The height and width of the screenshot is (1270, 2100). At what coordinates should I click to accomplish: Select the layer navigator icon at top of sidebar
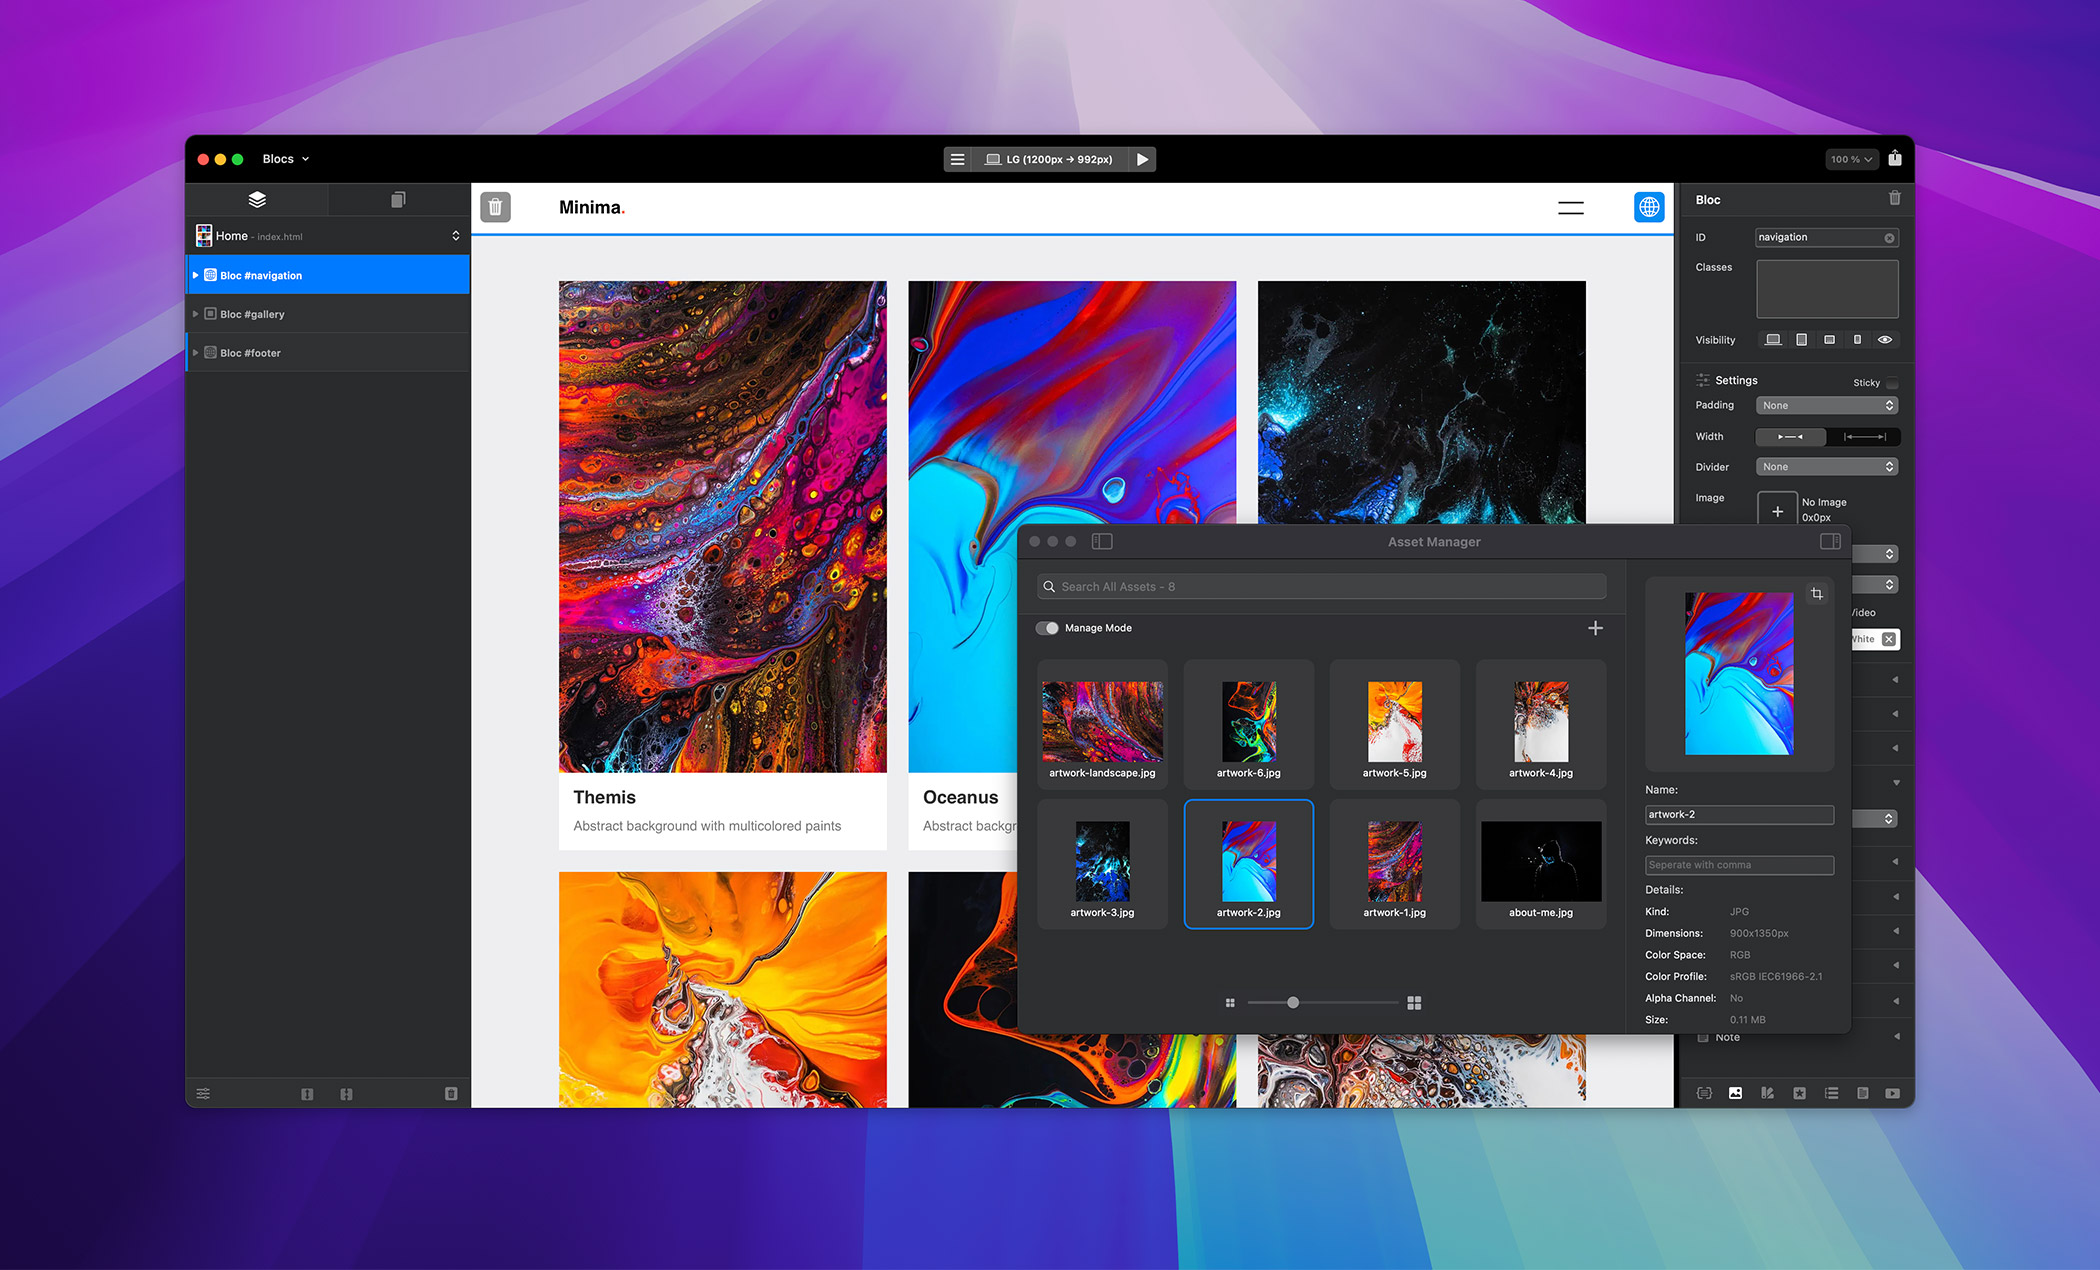click(x=256, y=199)
